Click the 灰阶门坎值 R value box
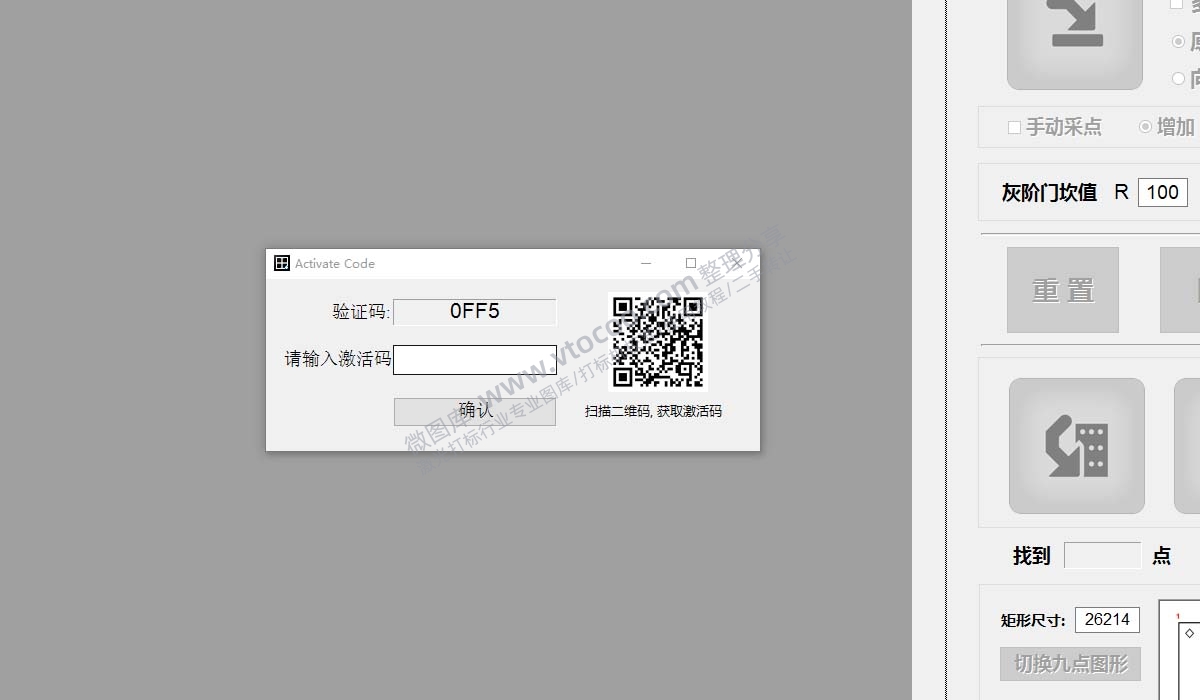 1164,192
